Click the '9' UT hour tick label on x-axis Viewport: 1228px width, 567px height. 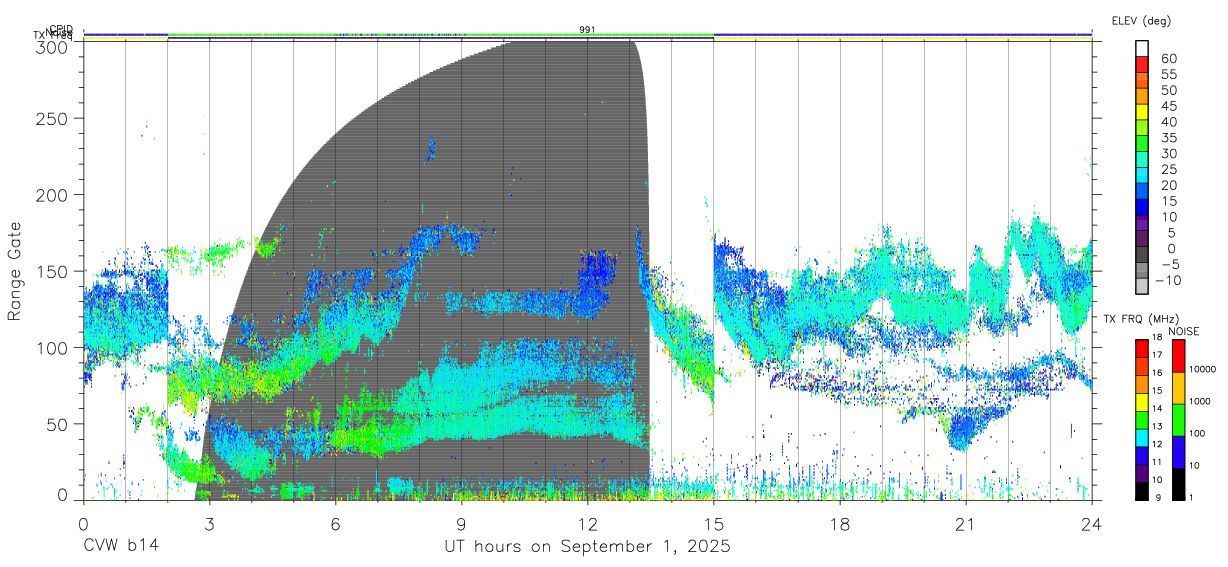[461, 523]
